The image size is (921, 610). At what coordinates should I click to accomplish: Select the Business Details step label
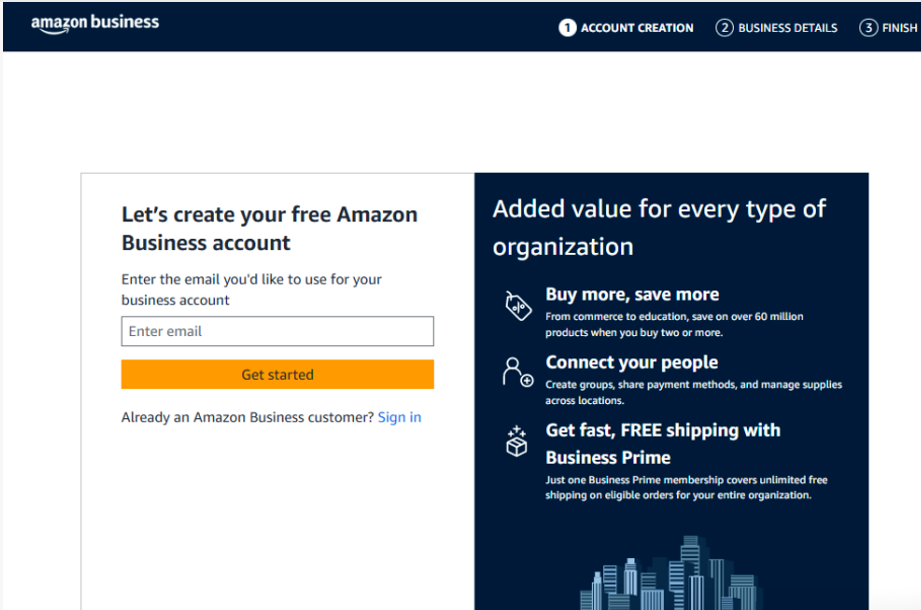click(x=787, y=28)
